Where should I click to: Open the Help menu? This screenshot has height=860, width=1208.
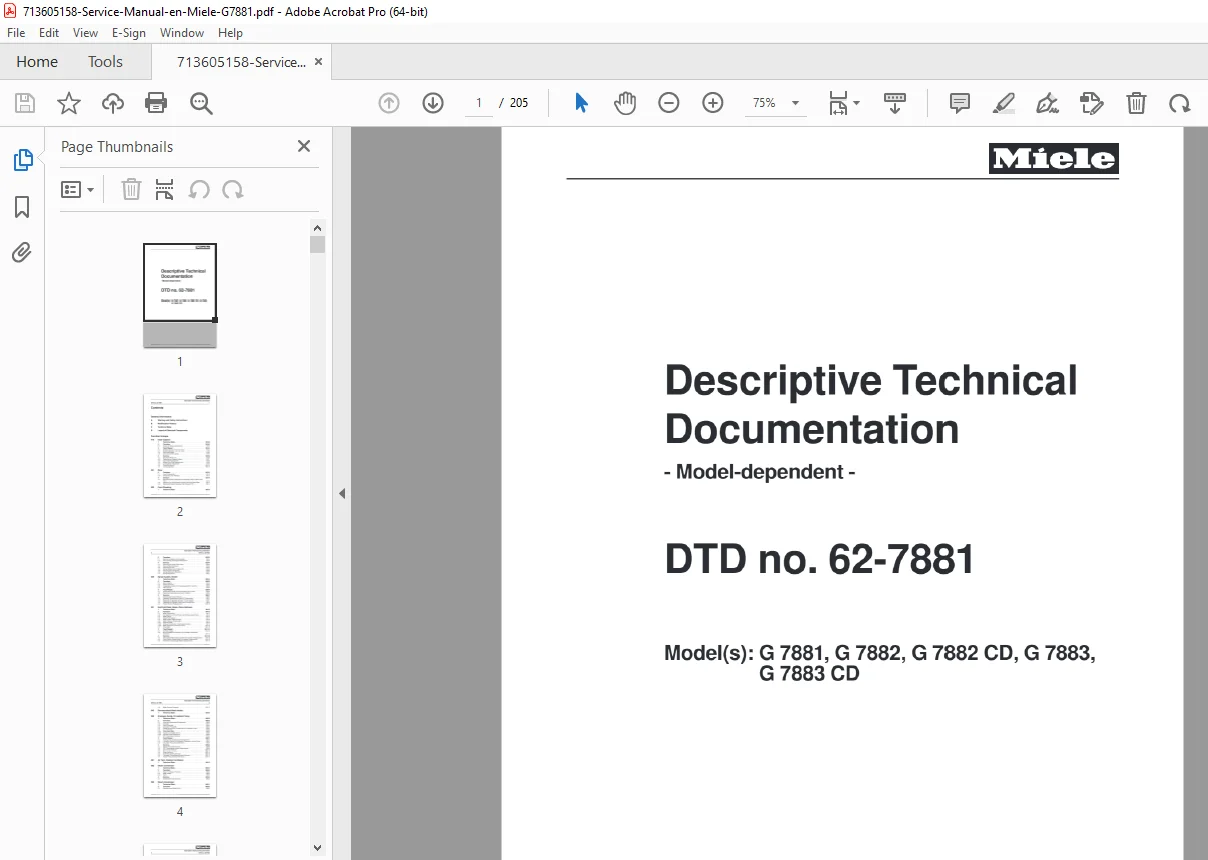(230, 33)
